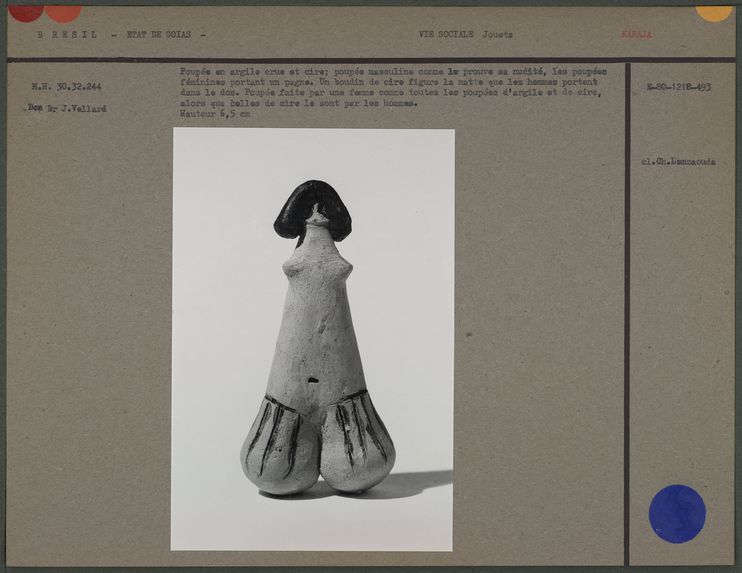The width and height of the screenshot is (742, 573).
Task: Click the inventory number 'M.H. 30.32.244'
Action: 66,87
